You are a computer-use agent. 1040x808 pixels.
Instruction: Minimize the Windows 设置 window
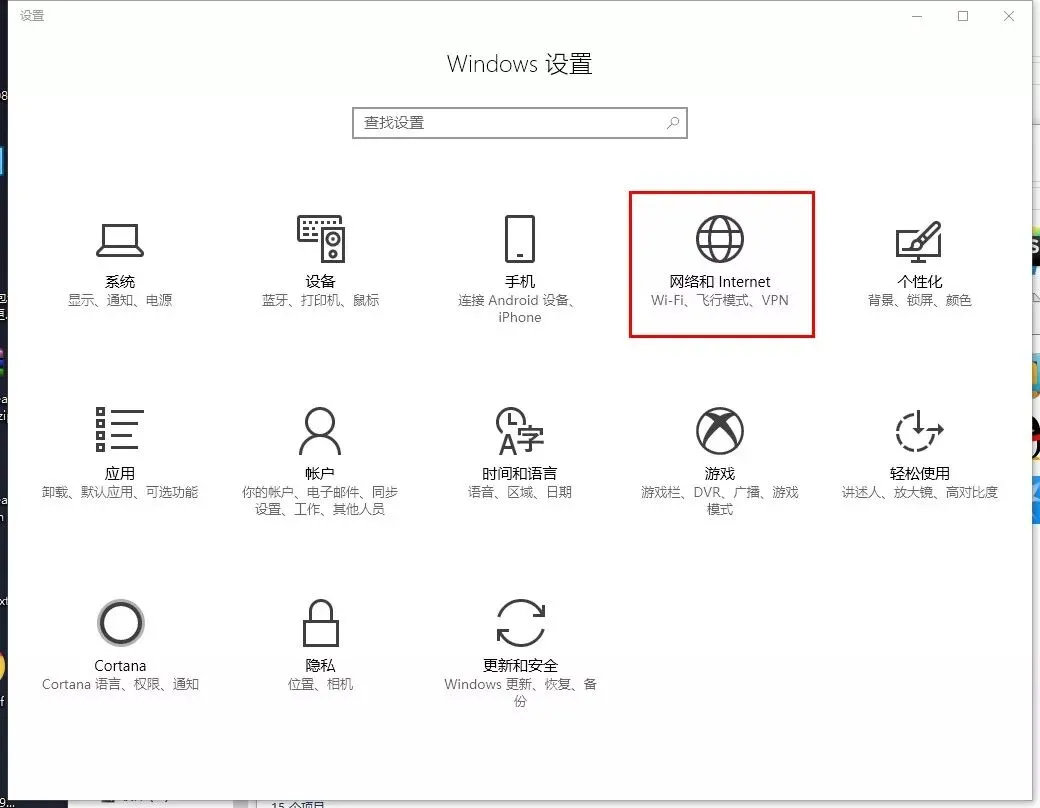tap(916, 16)
